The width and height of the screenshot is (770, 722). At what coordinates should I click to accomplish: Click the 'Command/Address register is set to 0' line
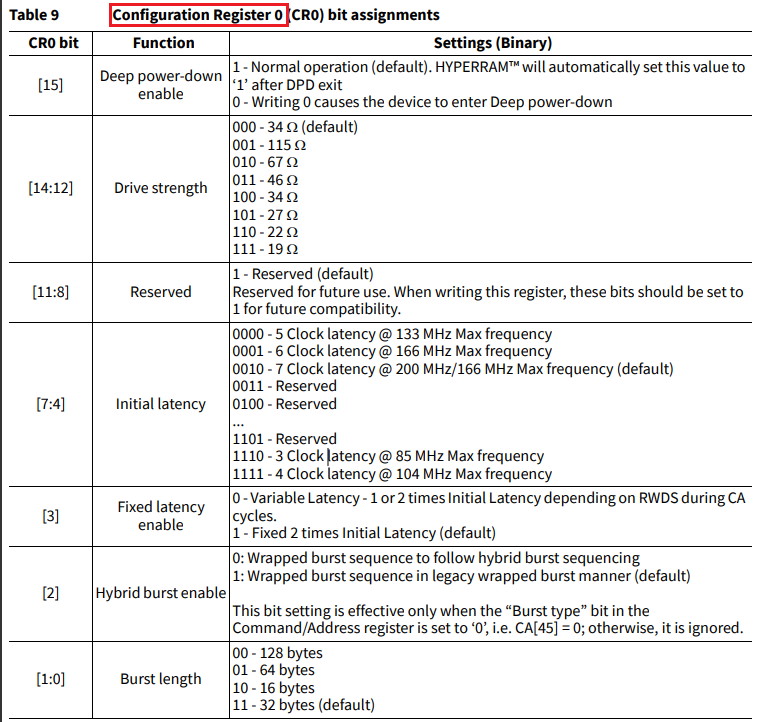[488, 628]
